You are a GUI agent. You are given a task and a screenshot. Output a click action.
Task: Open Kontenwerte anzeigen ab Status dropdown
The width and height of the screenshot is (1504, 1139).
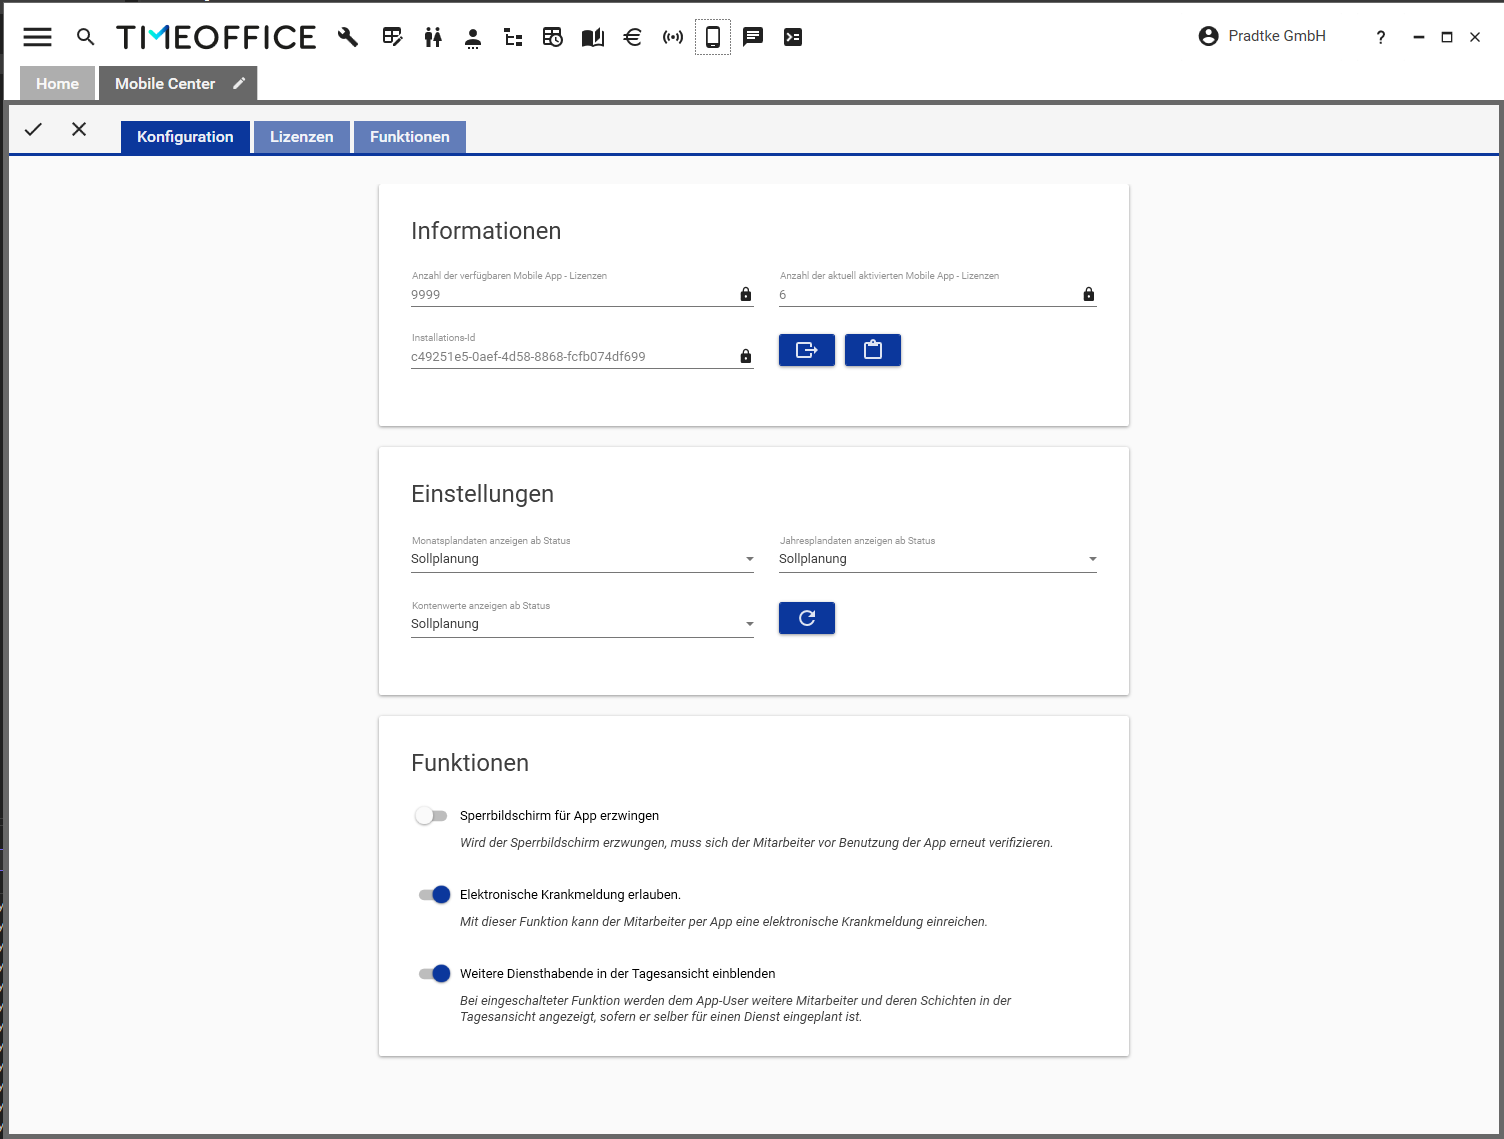582,624
